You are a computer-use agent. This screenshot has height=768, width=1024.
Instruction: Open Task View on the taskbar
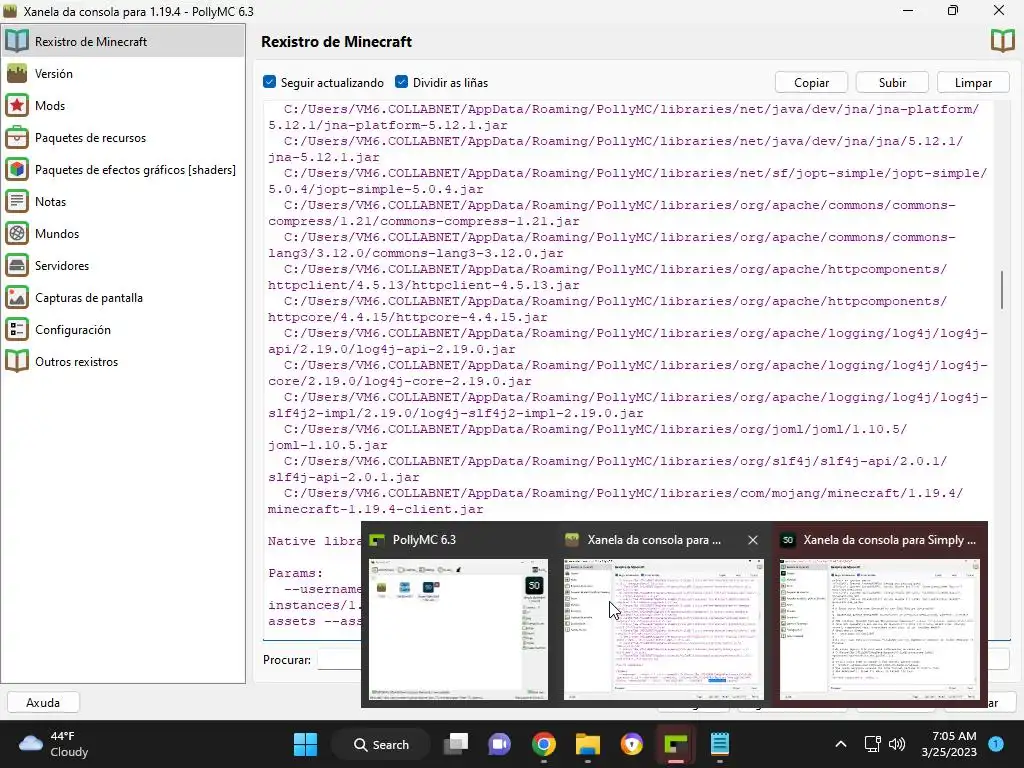(456, 744)
